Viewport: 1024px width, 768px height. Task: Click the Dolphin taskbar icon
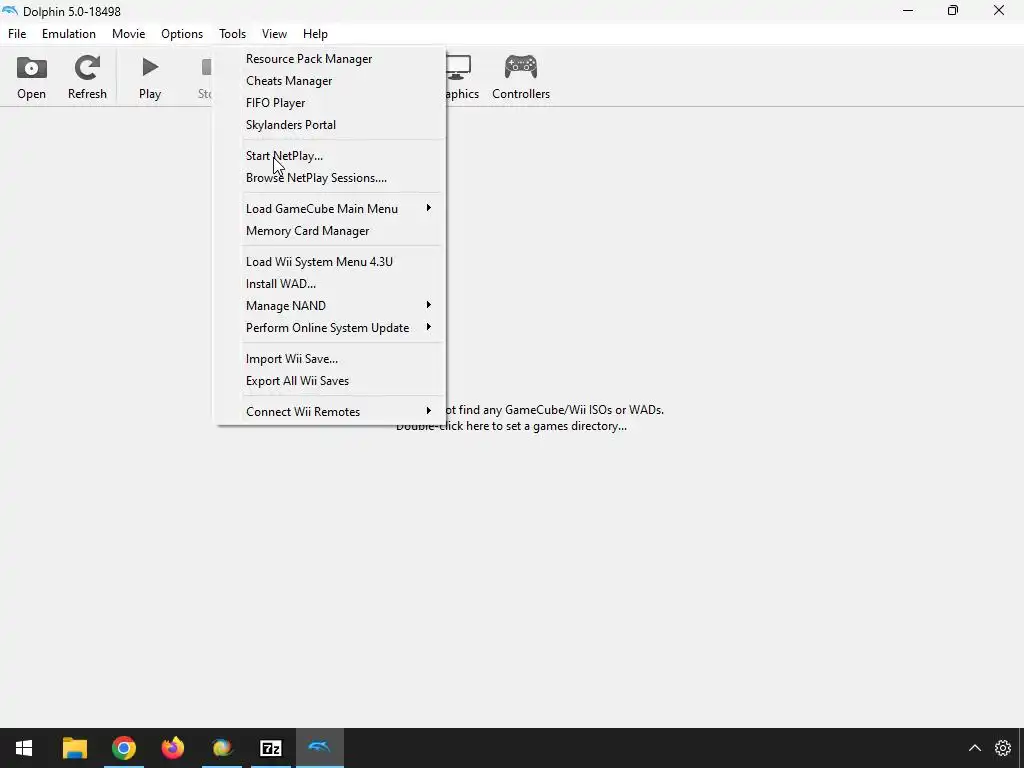click(319, 748)
